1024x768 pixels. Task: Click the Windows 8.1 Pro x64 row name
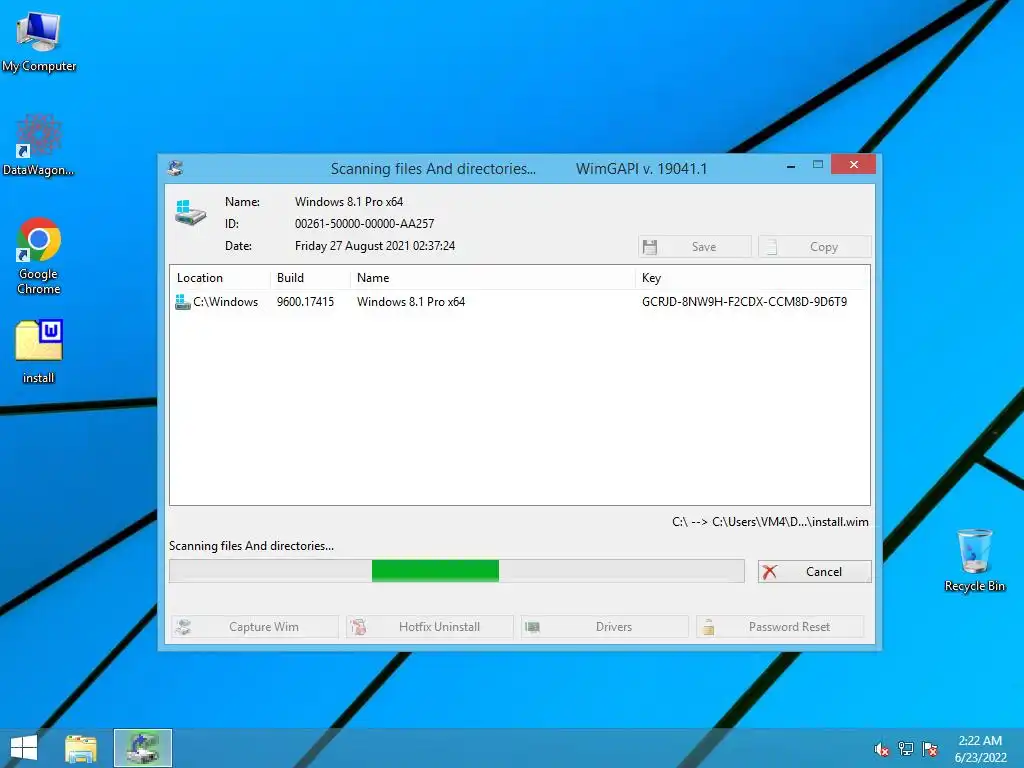tap(411, 302)
